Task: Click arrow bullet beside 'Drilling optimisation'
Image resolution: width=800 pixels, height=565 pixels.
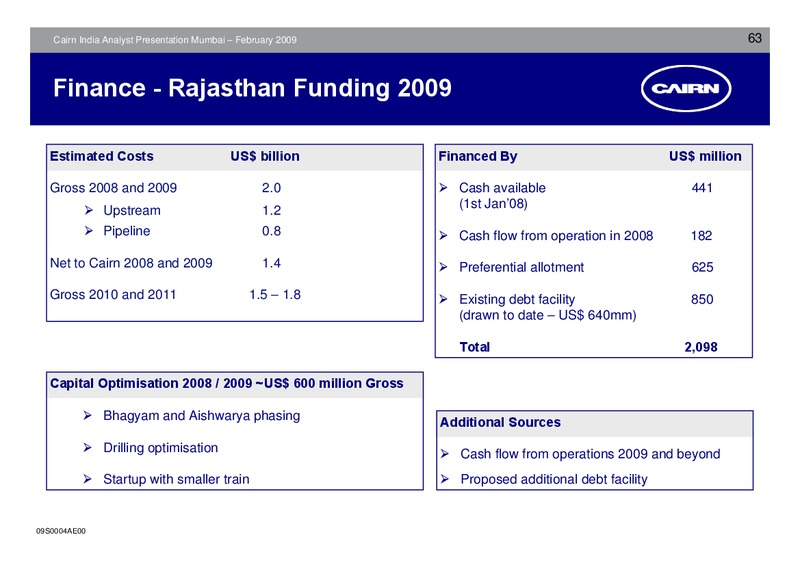Action: click(x=88, y=448)
